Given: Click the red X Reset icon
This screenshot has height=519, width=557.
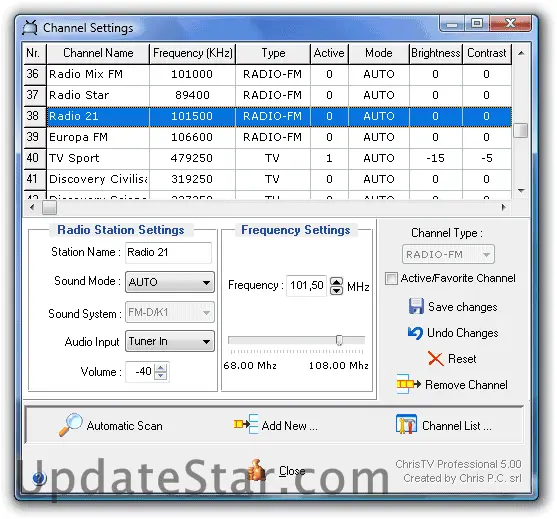Looking at the screenshot, I should coord(435,359).
